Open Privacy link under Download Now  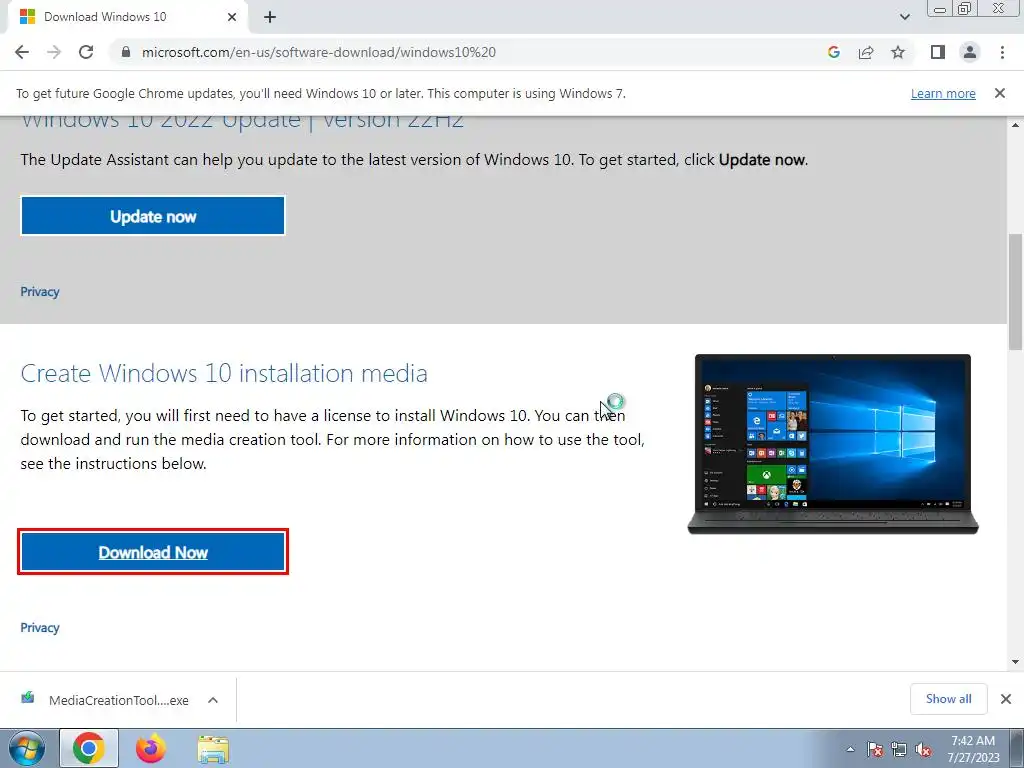point(40,628)
